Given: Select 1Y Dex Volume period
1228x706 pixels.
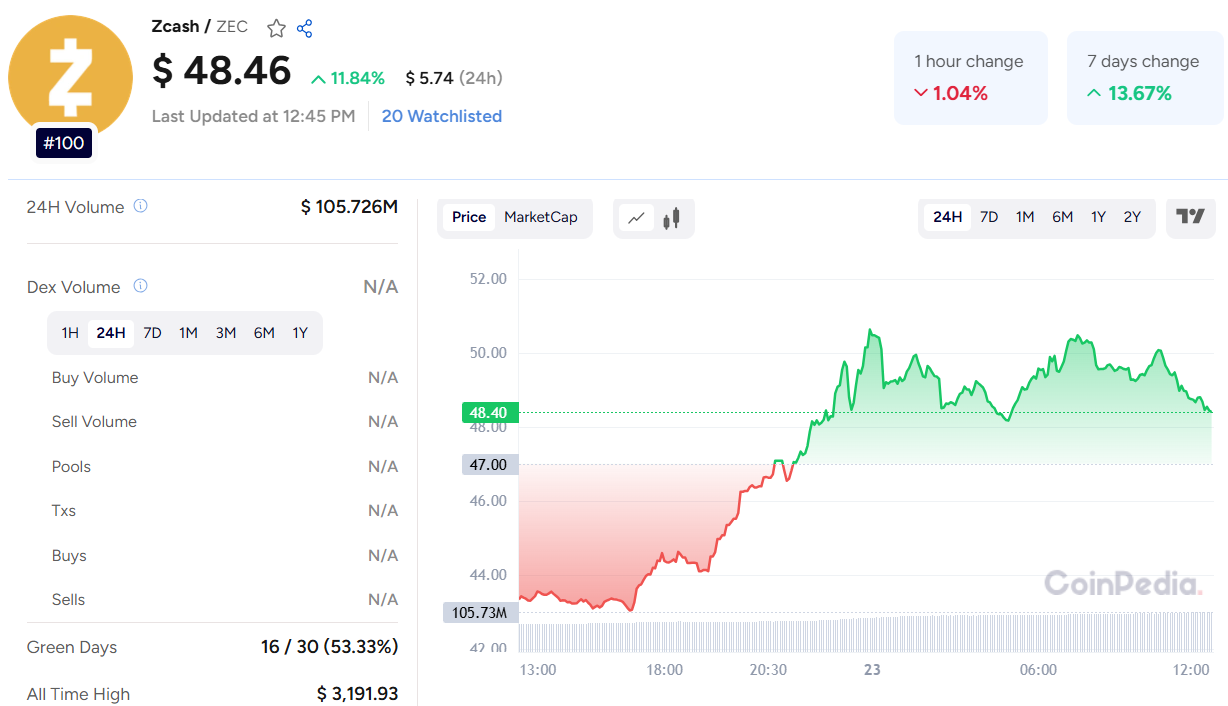Looking at the screenshot, I should click(x=300, y=333).
